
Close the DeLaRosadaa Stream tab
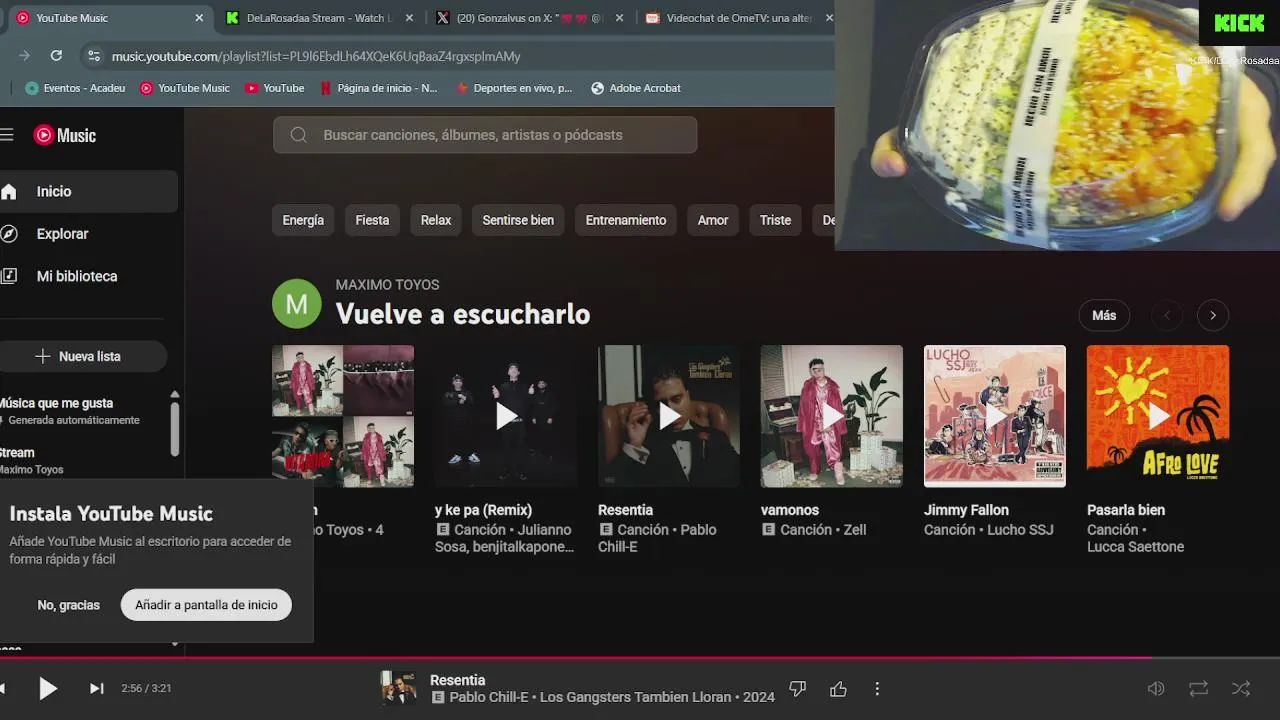(409, 18)
